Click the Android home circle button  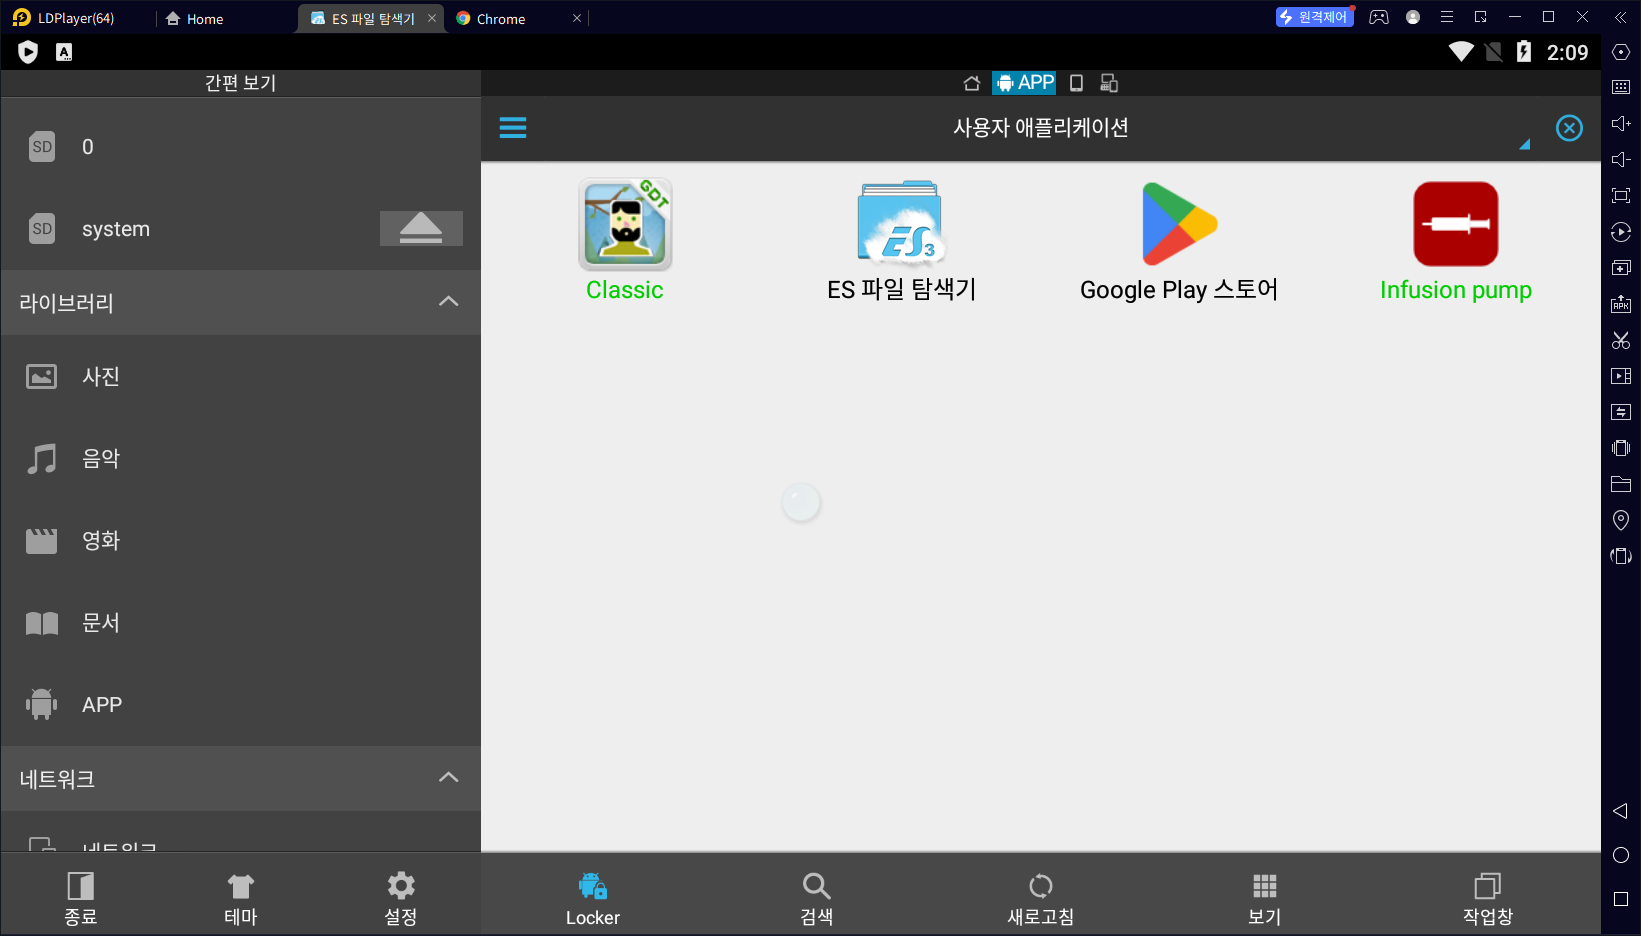pyautogui.click(x=1621, y=855)
